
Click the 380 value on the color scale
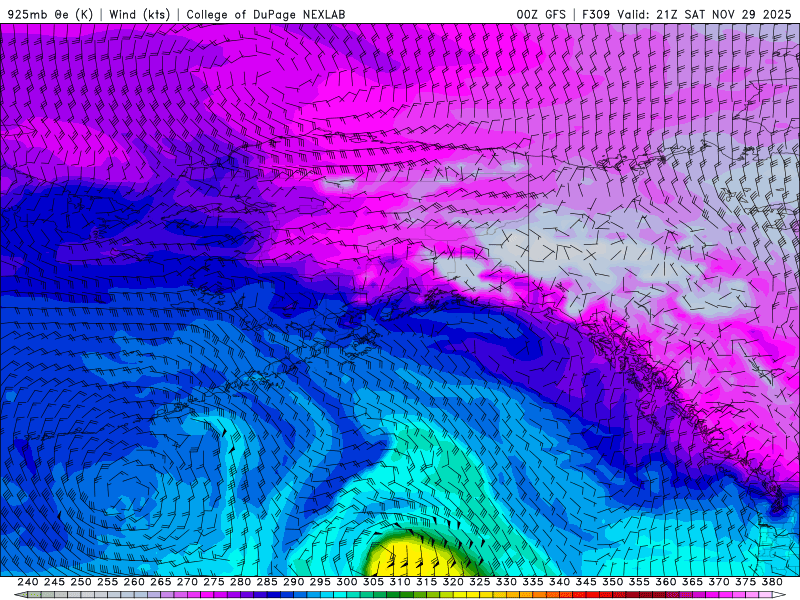tap(772, 582)
